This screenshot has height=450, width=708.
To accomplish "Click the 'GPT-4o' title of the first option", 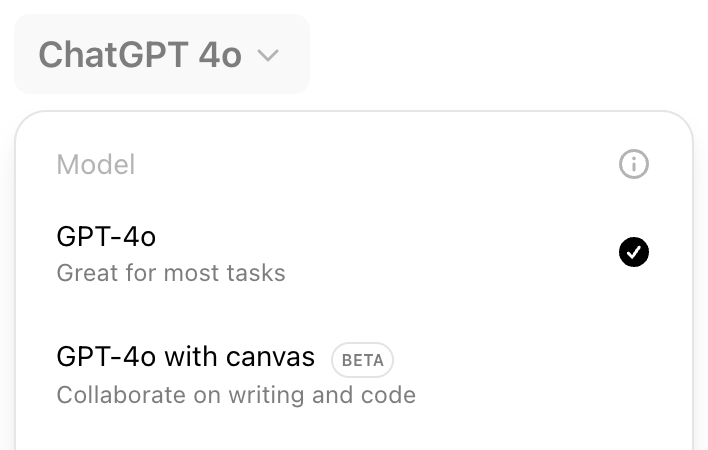I will 106,237.
